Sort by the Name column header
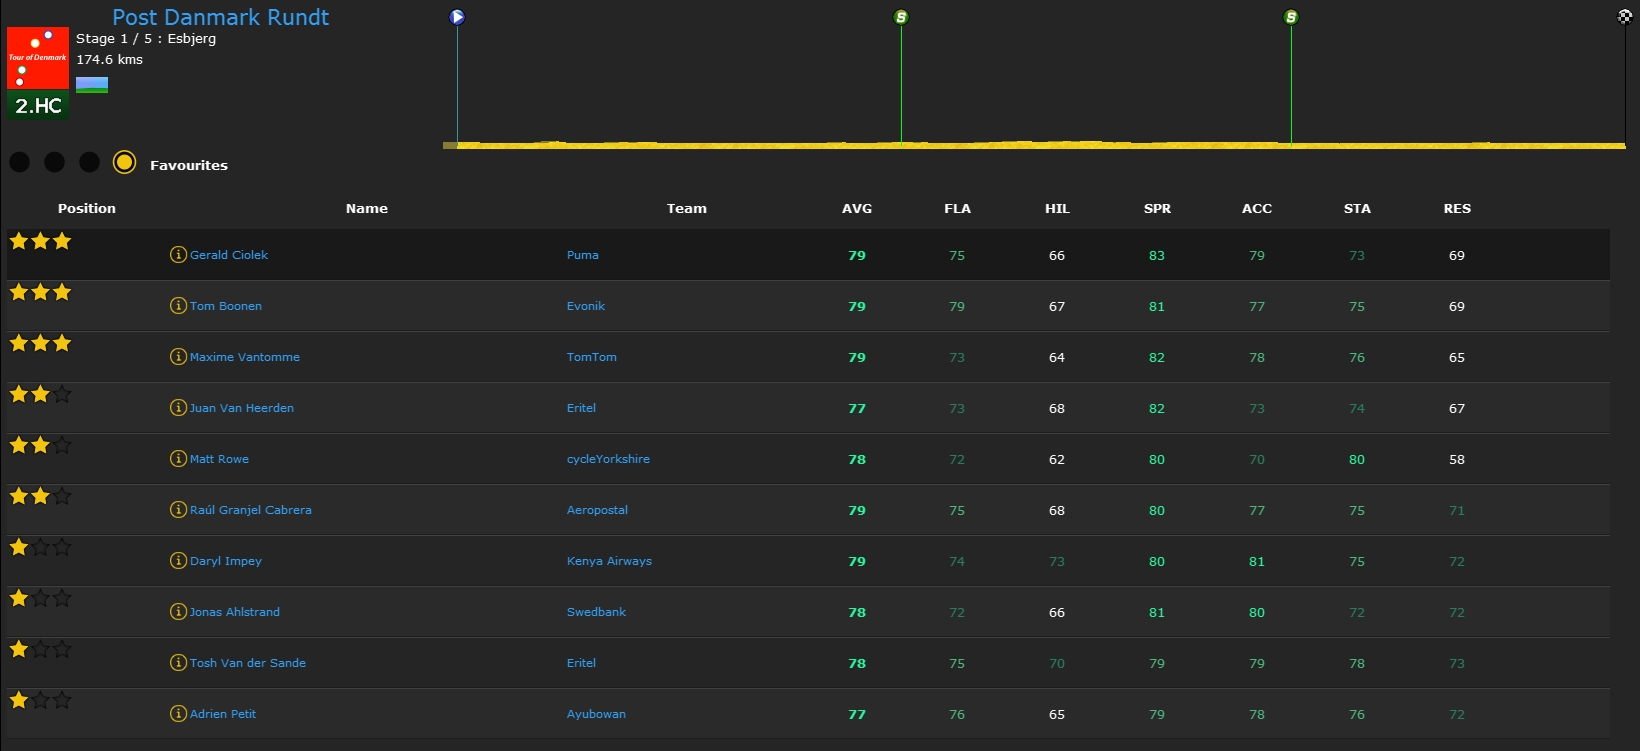This screenshot has width=1640, height=751. click(x=367, y=208)
